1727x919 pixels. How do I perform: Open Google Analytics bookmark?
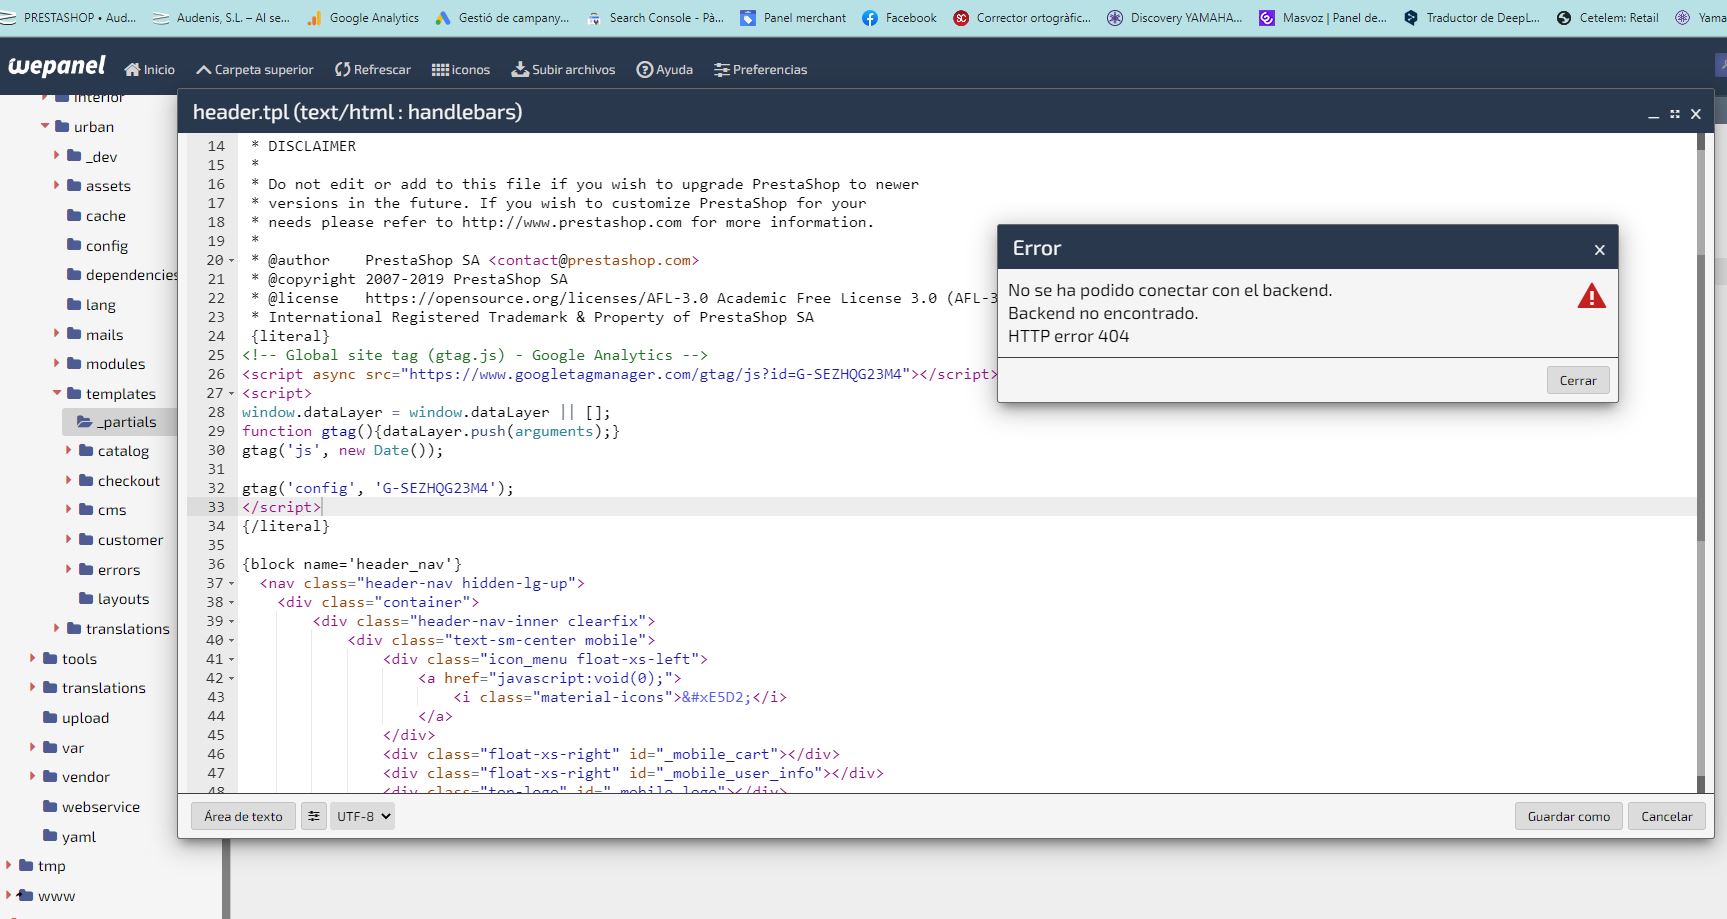pyautogui.click(x=363, y=18)
